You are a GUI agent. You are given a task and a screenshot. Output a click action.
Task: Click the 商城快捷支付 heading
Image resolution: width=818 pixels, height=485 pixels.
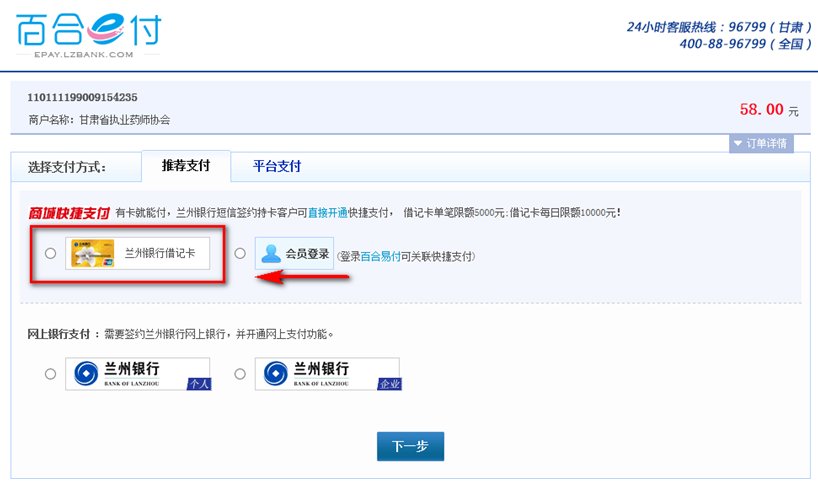click(x=69, y=213)
